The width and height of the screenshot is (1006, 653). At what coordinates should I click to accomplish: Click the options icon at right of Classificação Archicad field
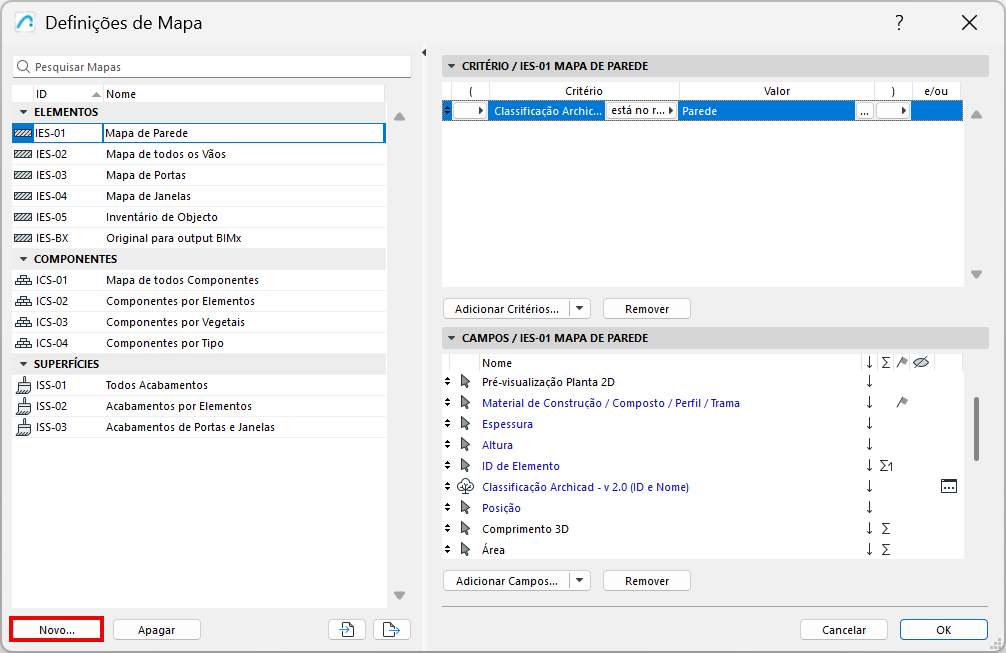tap(949, 487)
